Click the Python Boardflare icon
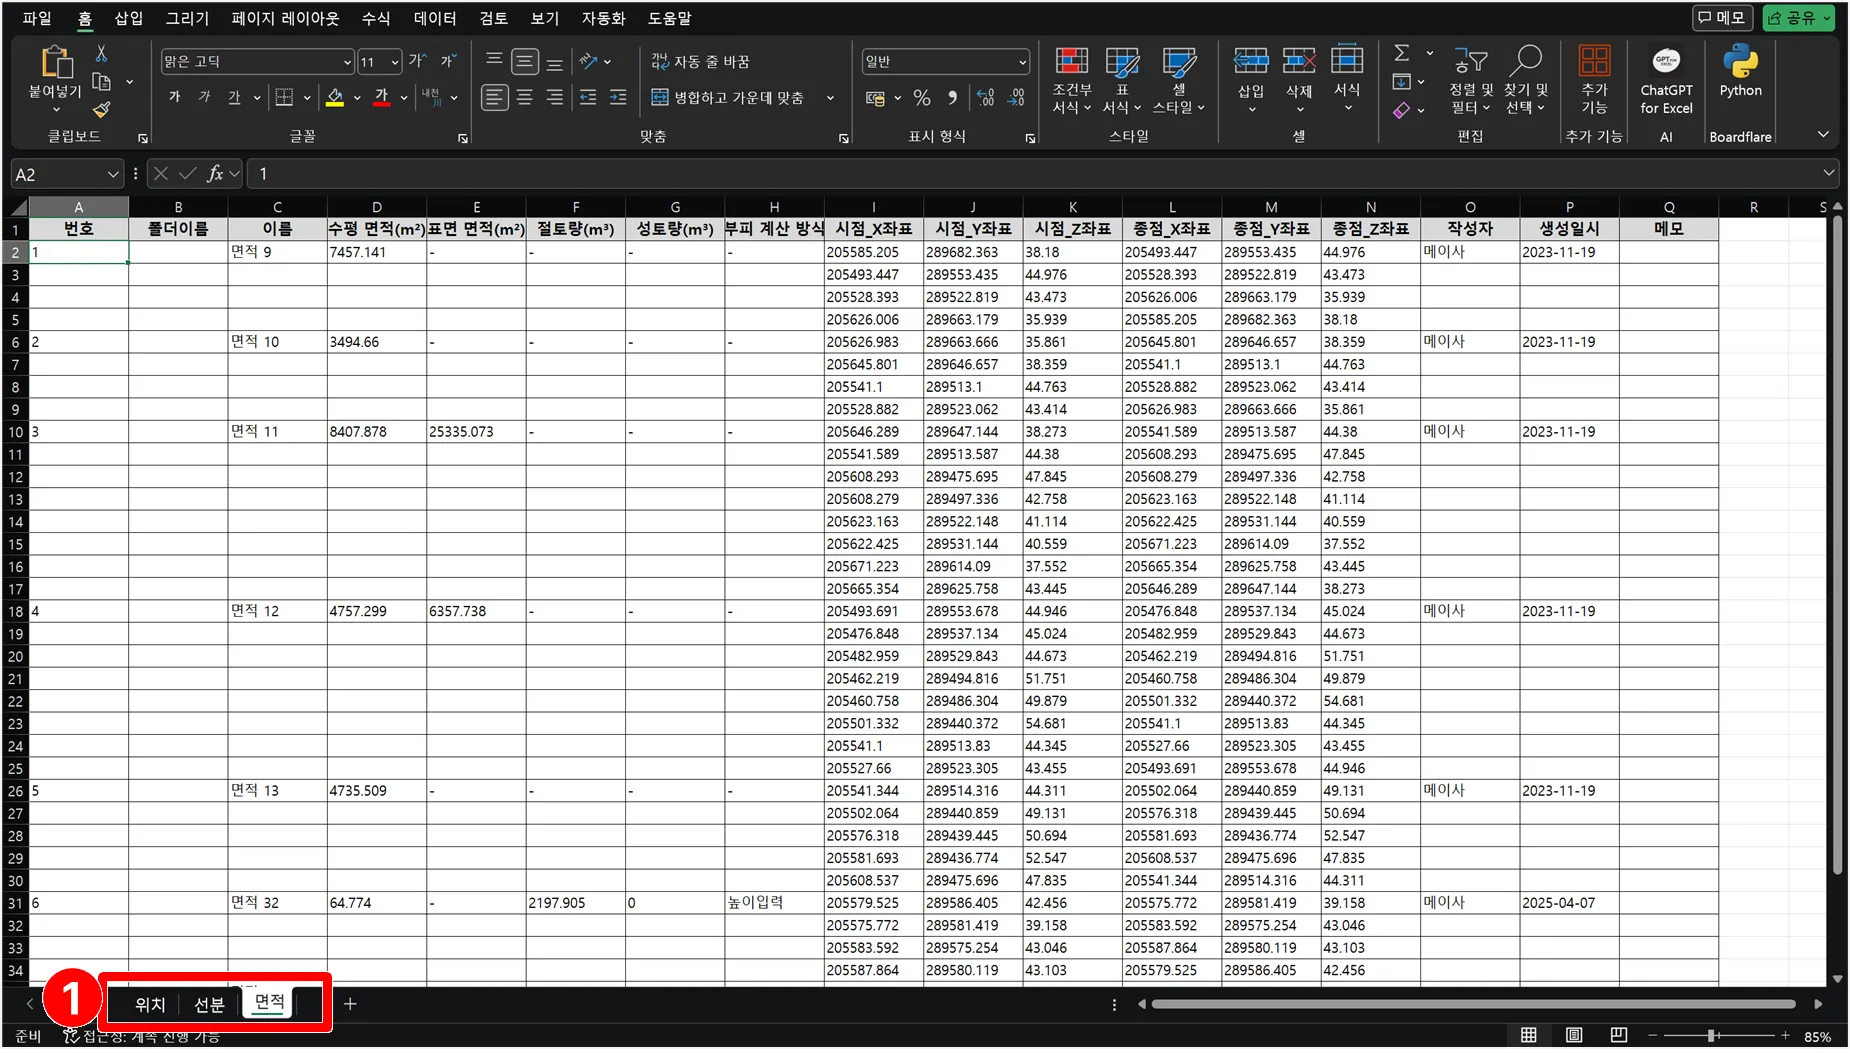The height and width of the screenshot is (1053, 1850). pos(1740,72)
